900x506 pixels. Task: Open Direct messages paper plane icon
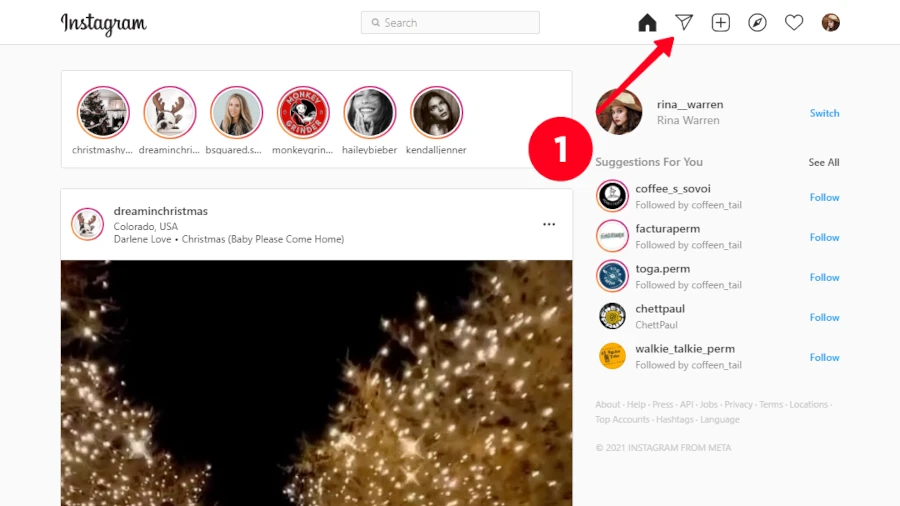[x=684, y=22]
